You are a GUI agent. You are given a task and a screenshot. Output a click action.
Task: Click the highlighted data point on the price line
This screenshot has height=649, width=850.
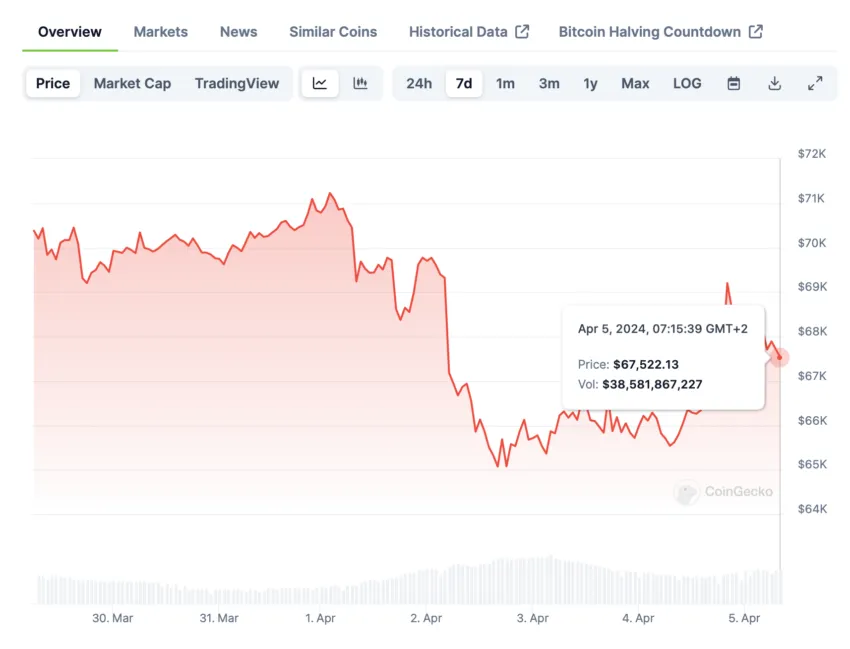(779, 357)
